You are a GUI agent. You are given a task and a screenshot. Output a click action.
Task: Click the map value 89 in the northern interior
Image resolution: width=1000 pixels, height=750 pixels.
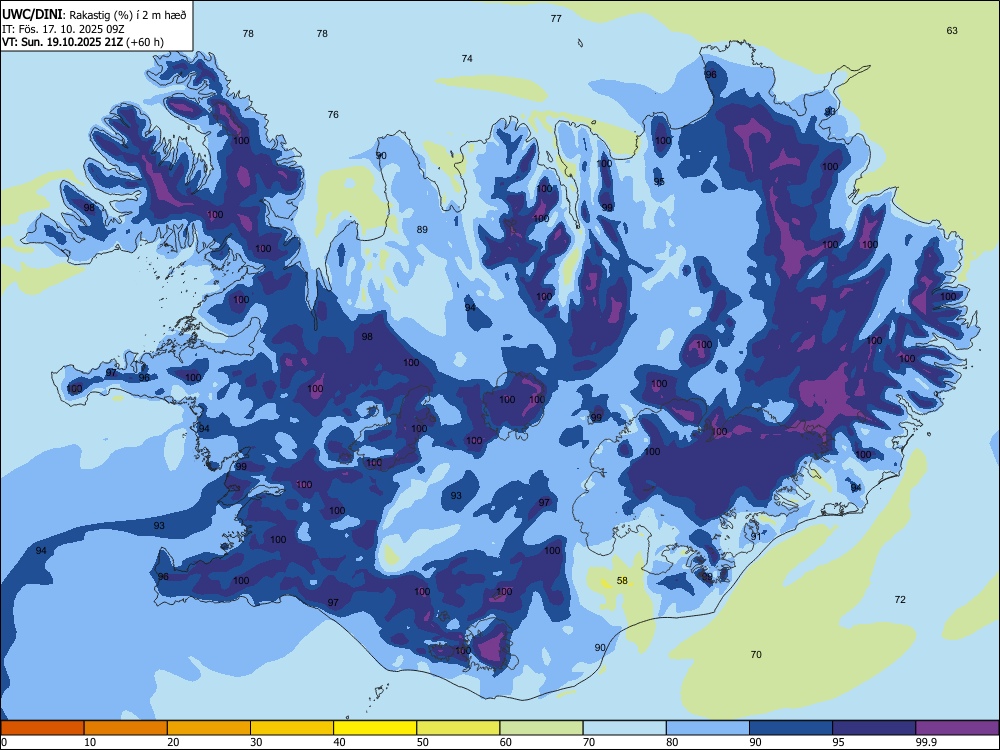(x=422, y=230)
